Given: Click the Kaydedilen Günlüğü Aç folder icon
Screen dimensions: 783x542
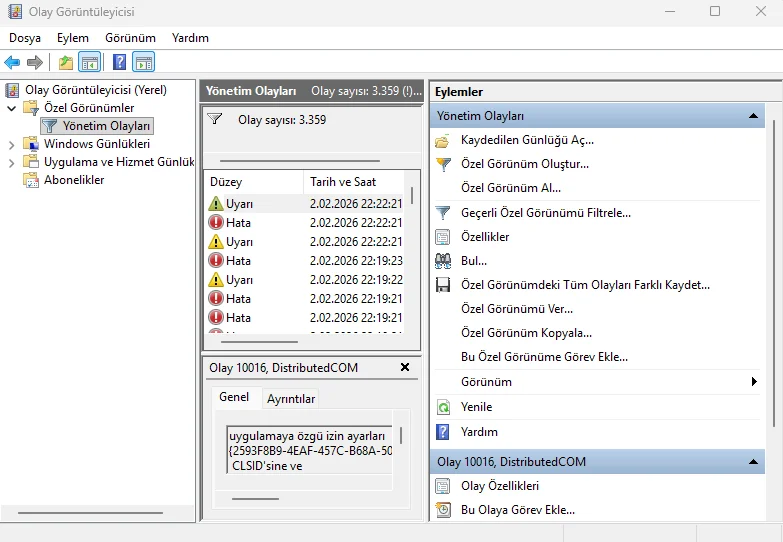Looking at the screenshot, I should point(442,141).
